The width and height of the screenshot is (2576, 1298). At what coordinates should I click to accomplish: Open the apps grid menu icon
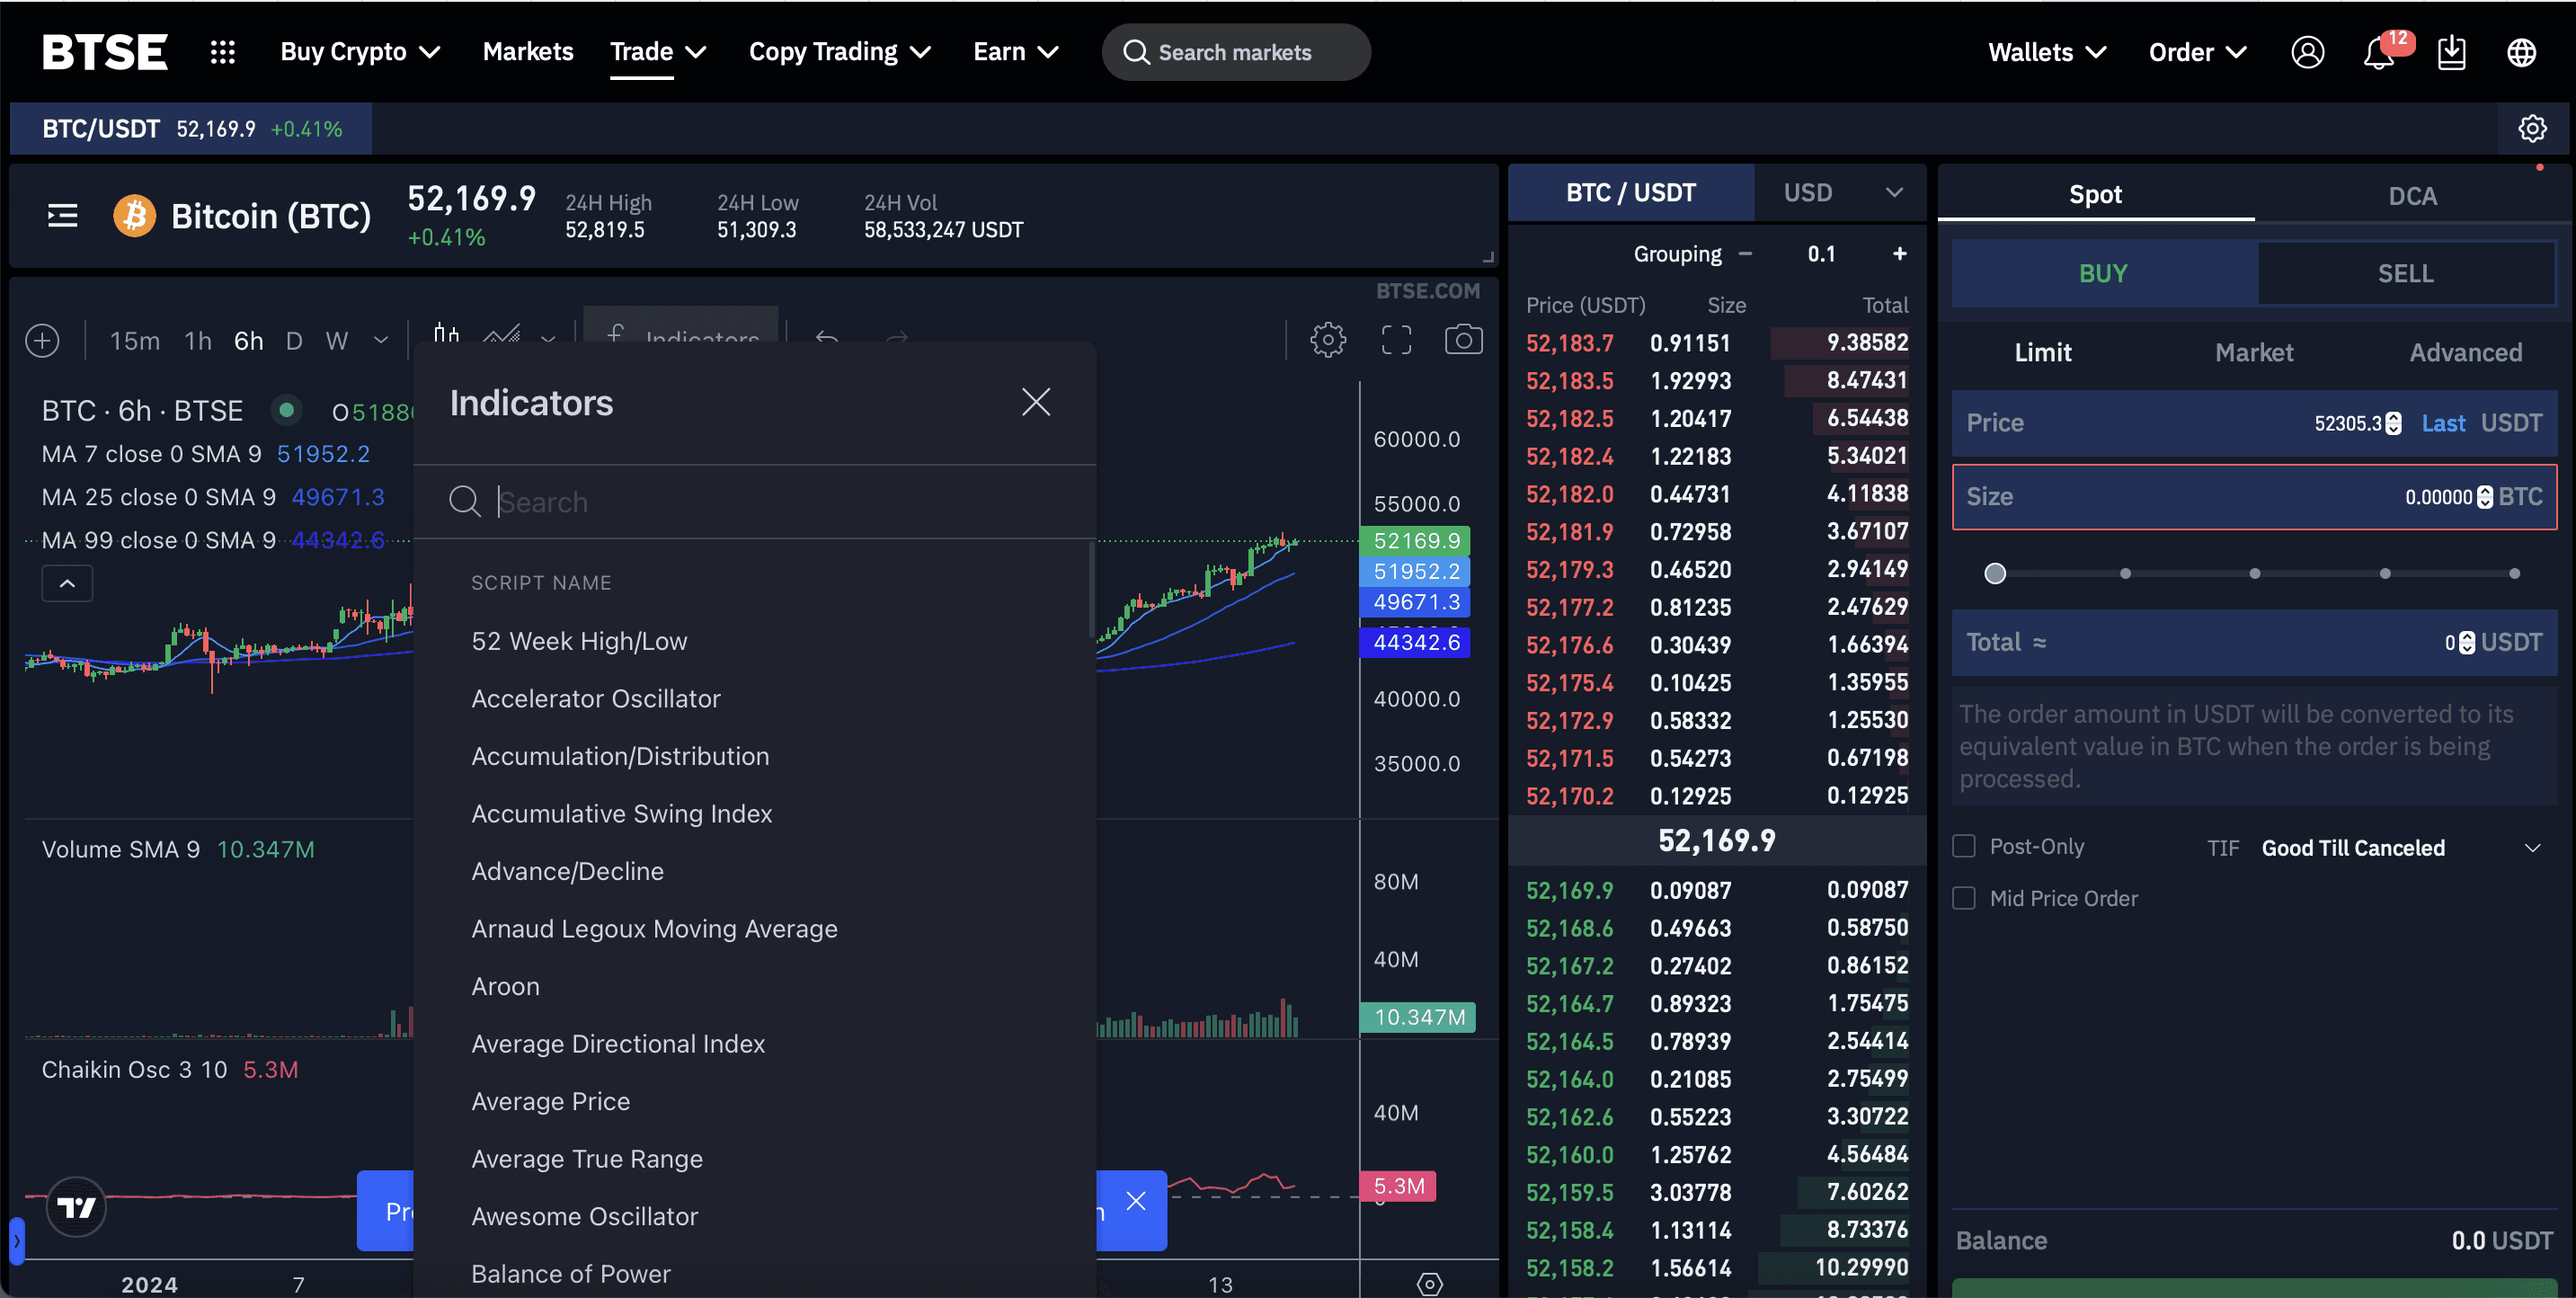click(222, 52)
